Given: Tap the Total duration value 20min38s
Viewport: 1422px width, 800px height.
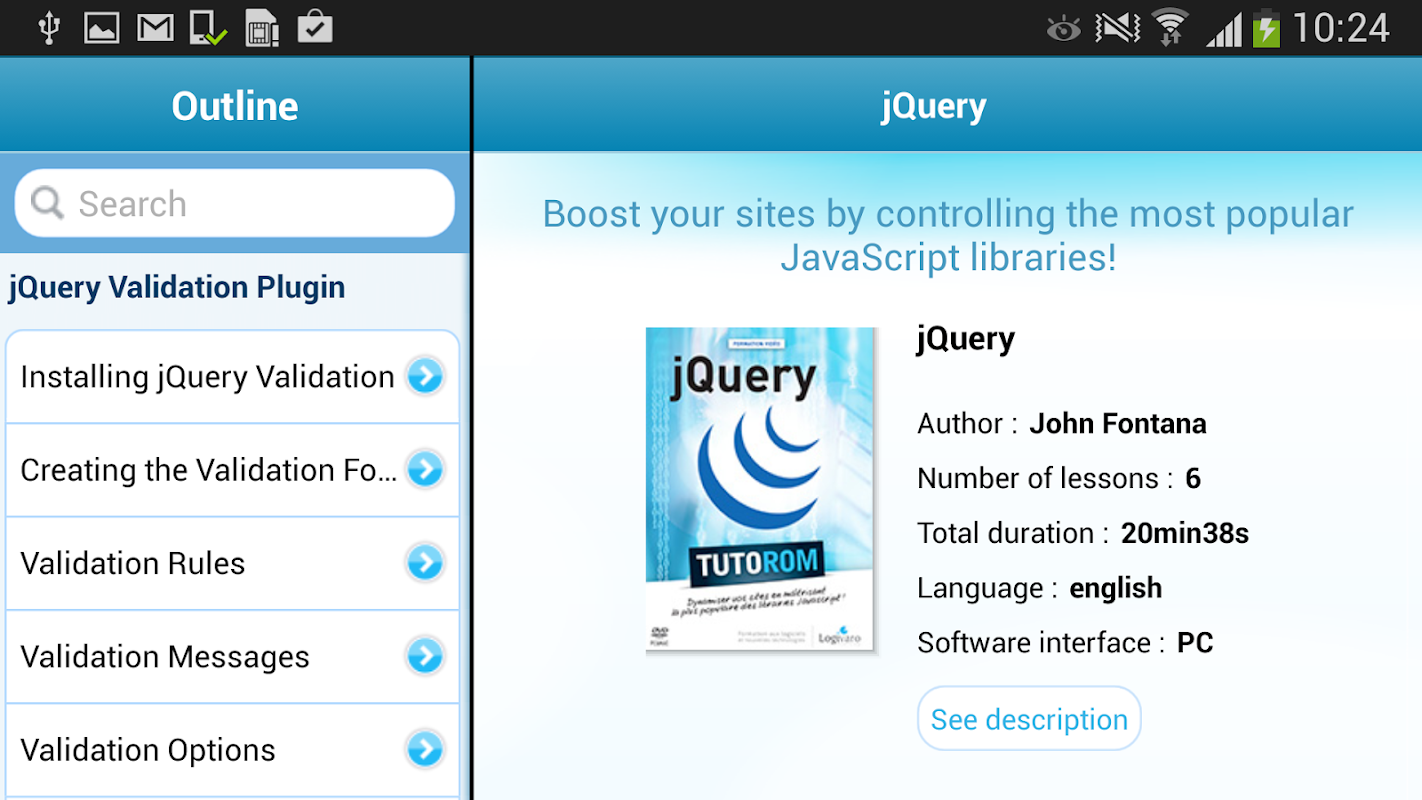Looking at the screenshot, I should click(x=1185, y=534).
